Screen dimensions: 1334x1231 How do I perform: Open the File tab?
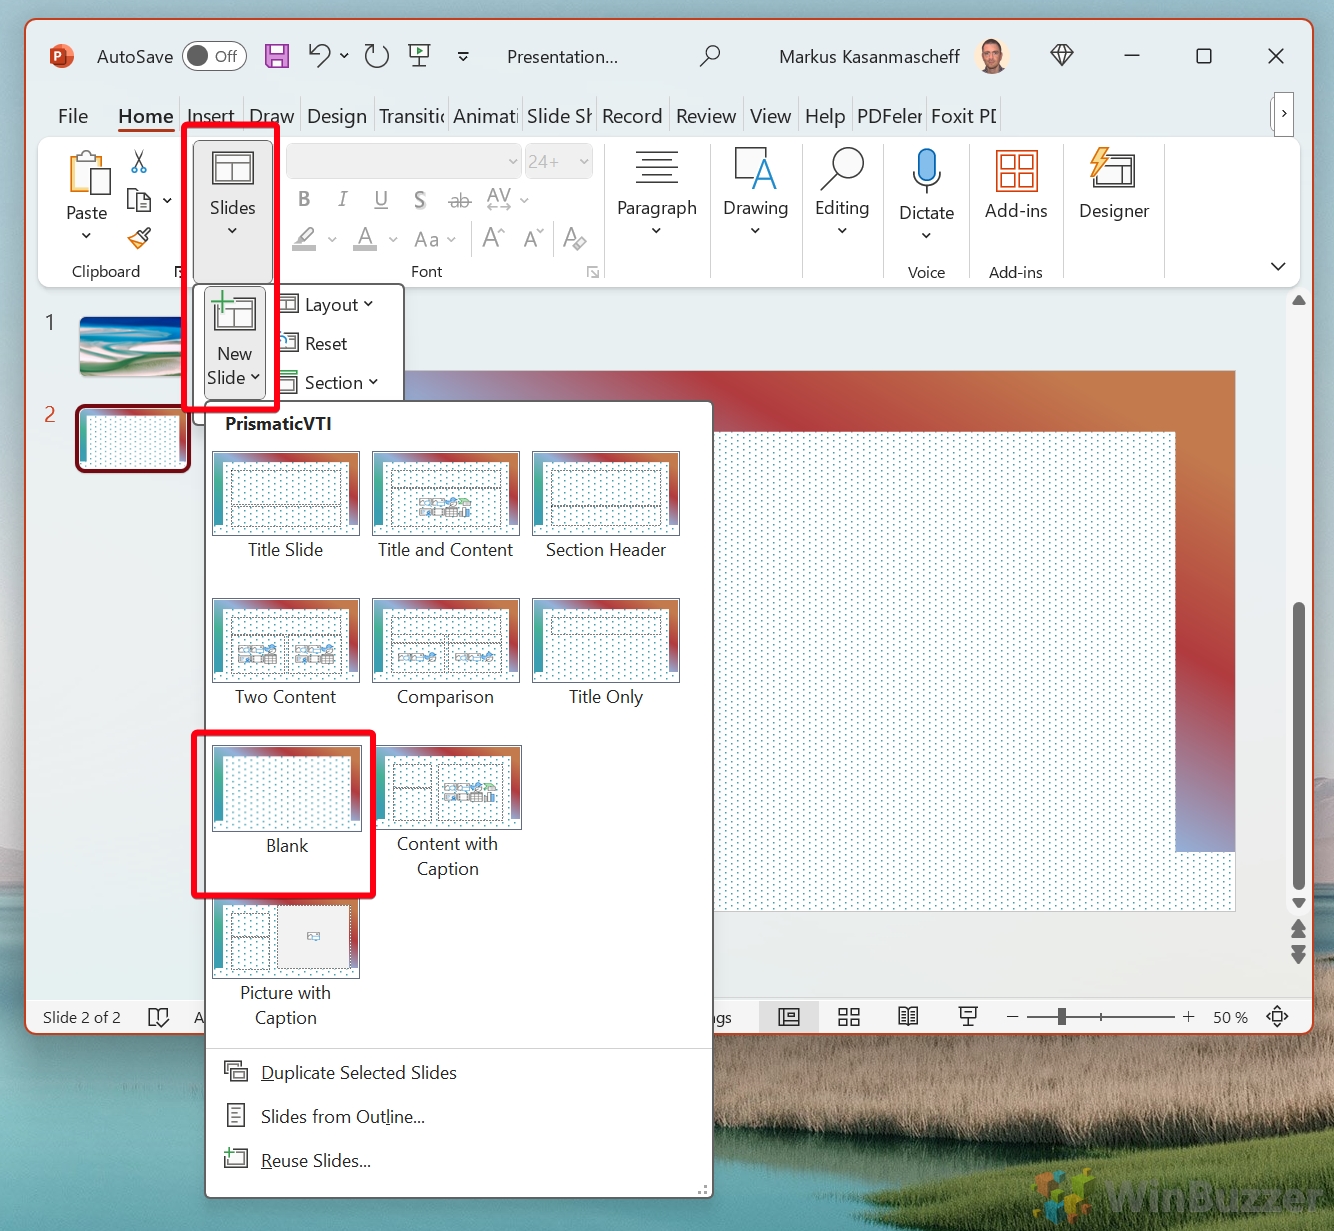pos(73,116)
